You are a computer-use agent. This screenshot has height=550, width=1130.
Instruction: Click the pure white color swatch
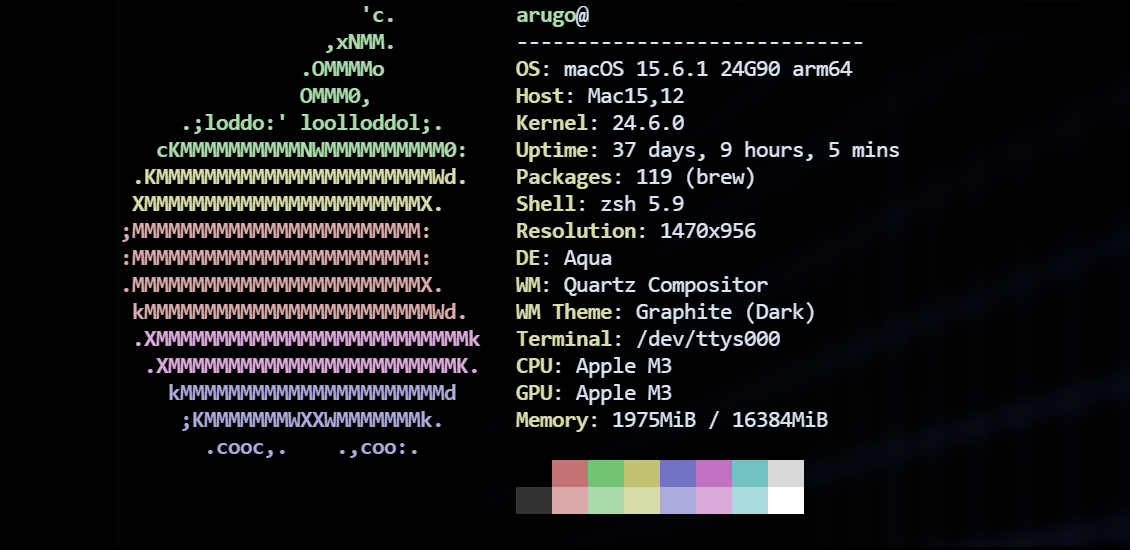point(786,500)
